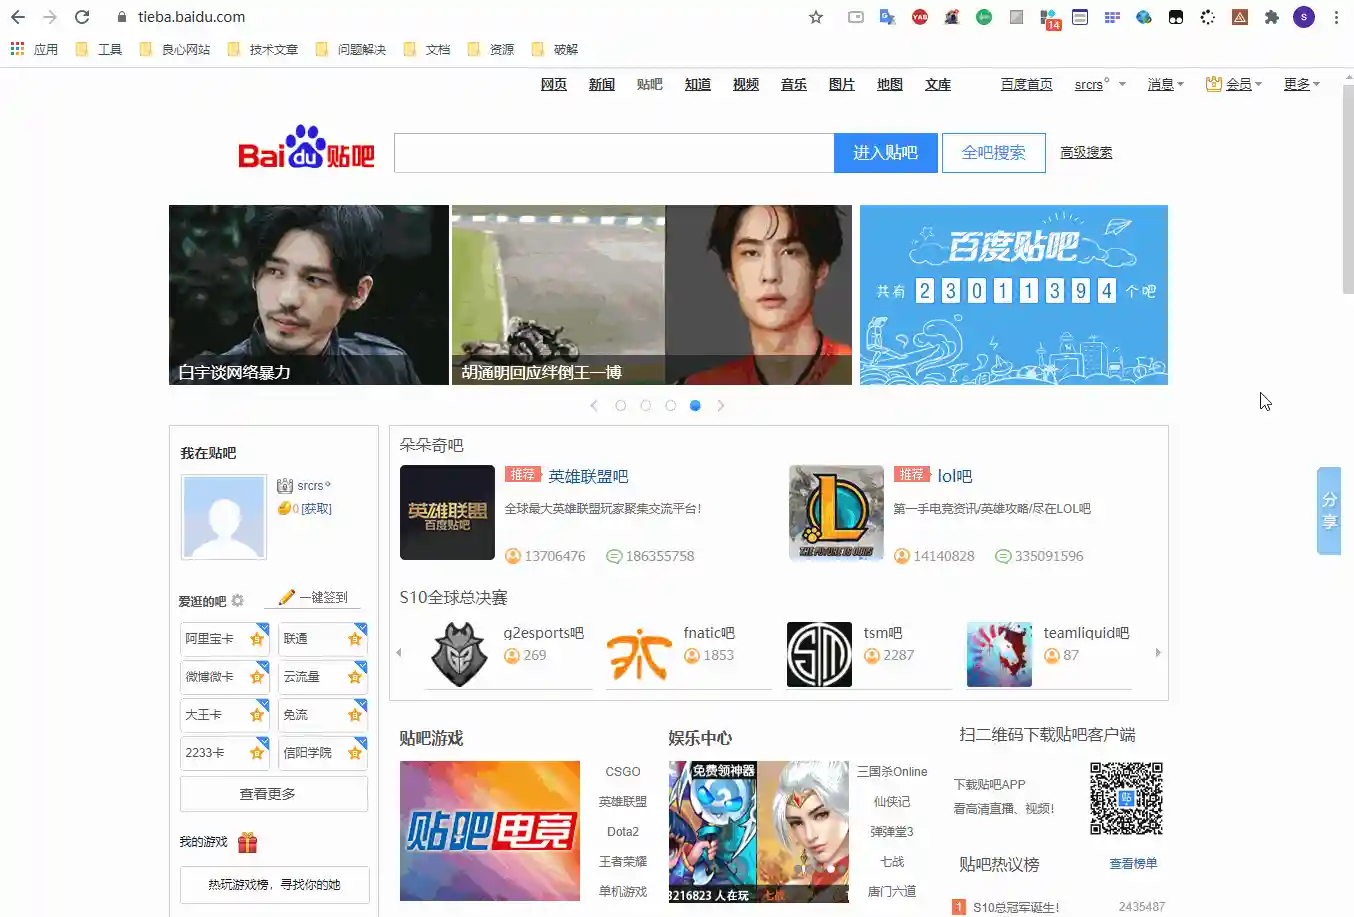The image size is (1354, 917).
Task: Expand the 更多 dropdown in top navigation
Action: tap(1301, 85)
